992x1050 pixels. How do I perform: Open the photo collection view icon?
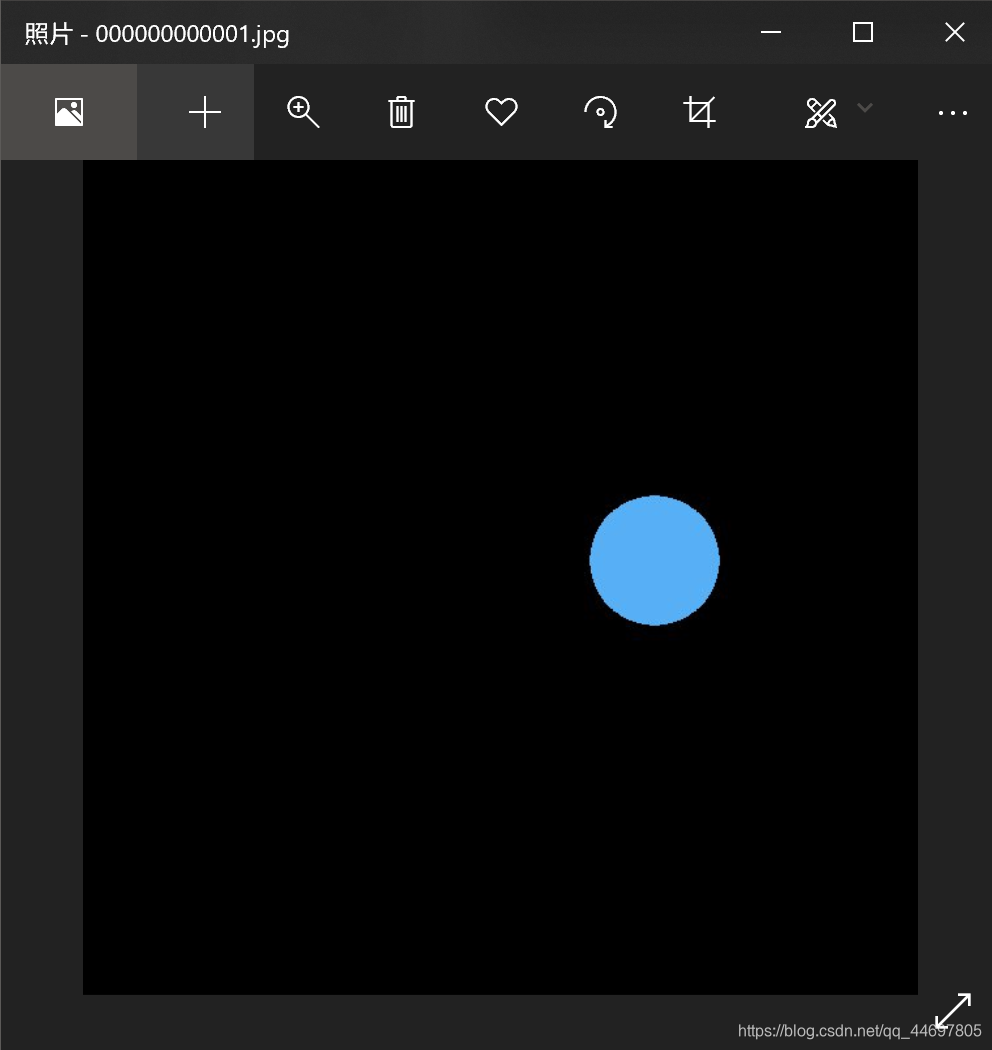pos(69,112)
